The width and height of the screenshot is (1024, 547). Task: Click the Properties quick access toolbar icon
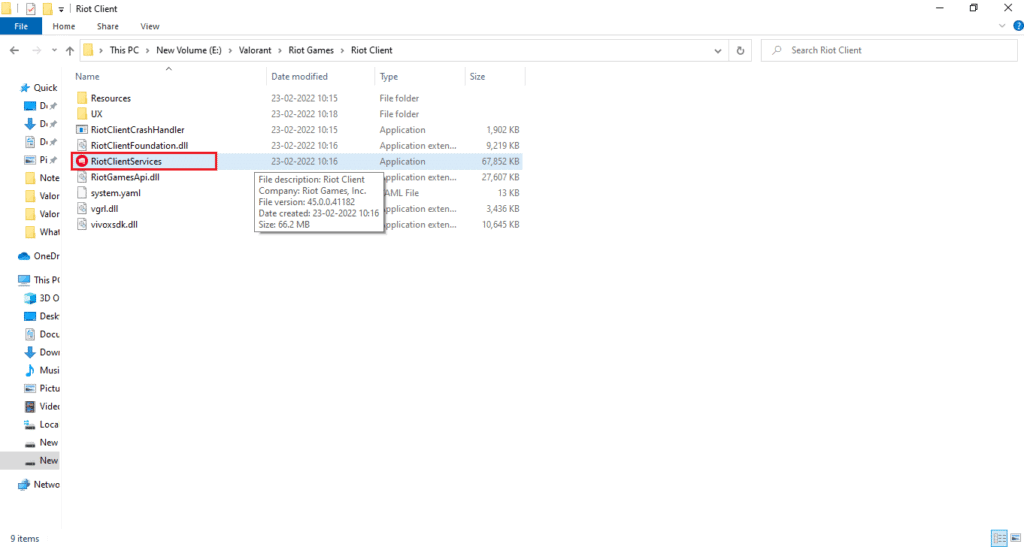[30, 9]
